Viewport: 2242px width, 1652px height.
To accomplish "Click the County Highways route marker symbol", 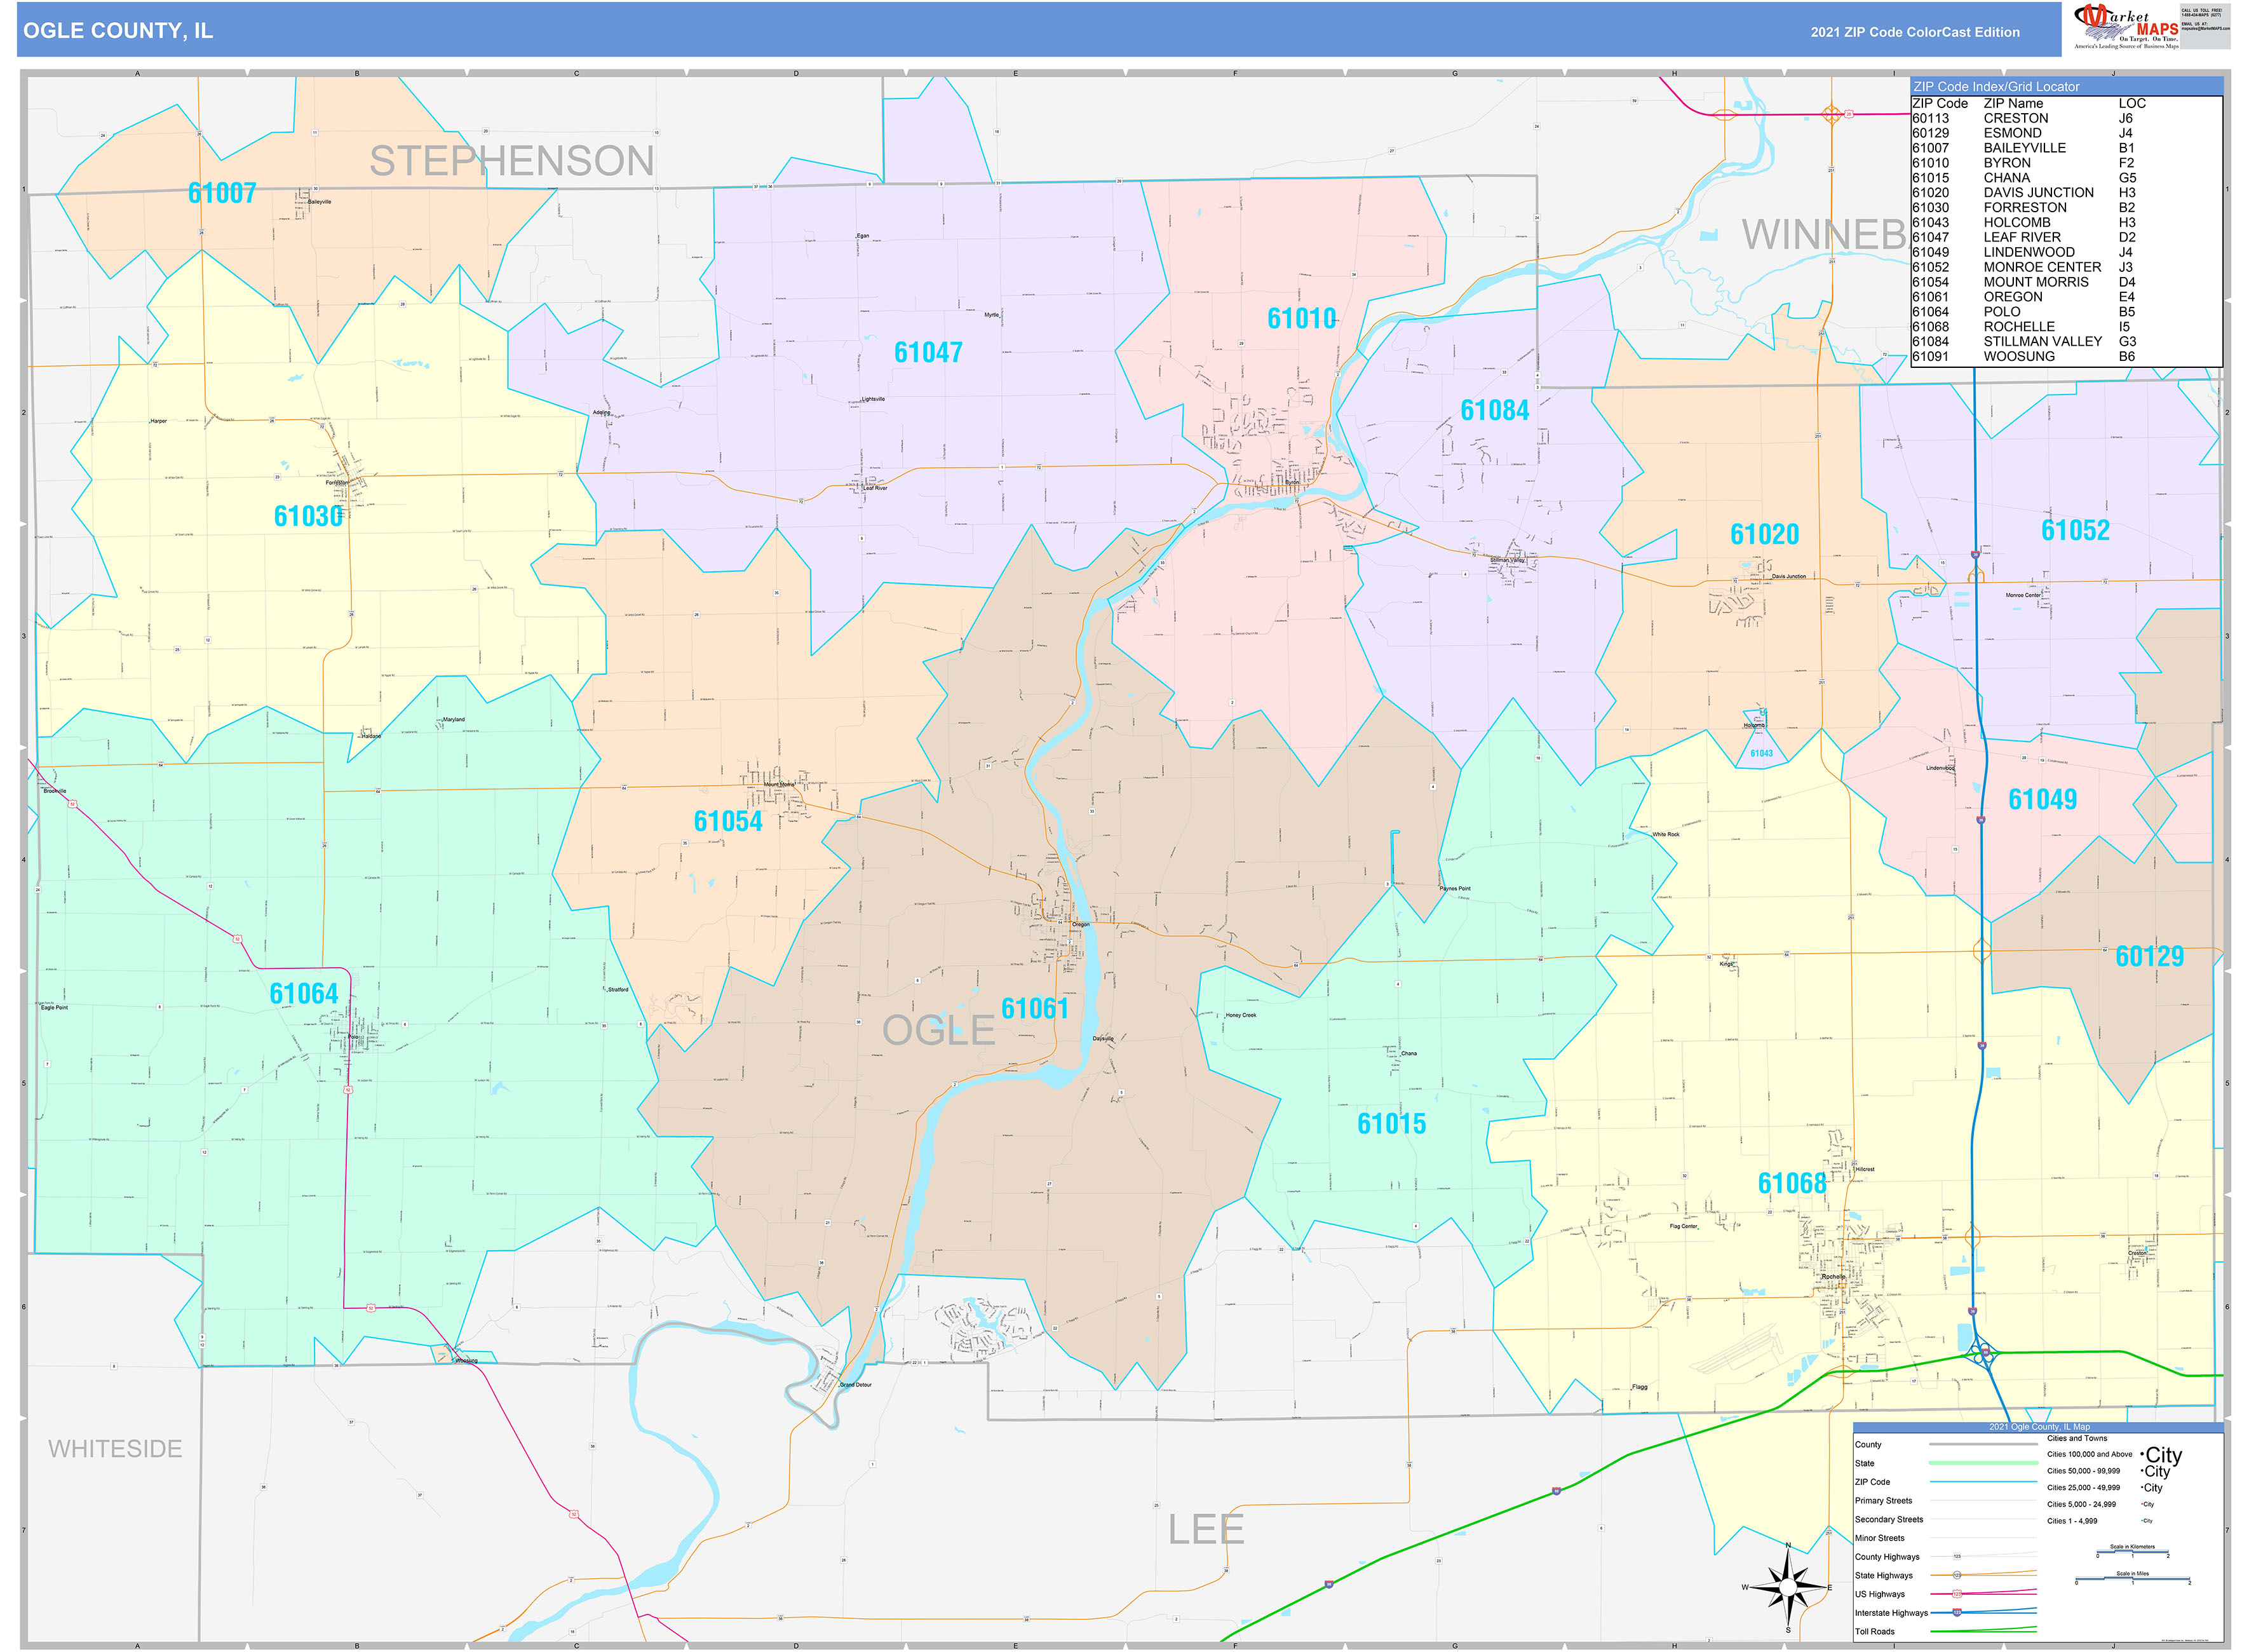I will [1957, 1557].
